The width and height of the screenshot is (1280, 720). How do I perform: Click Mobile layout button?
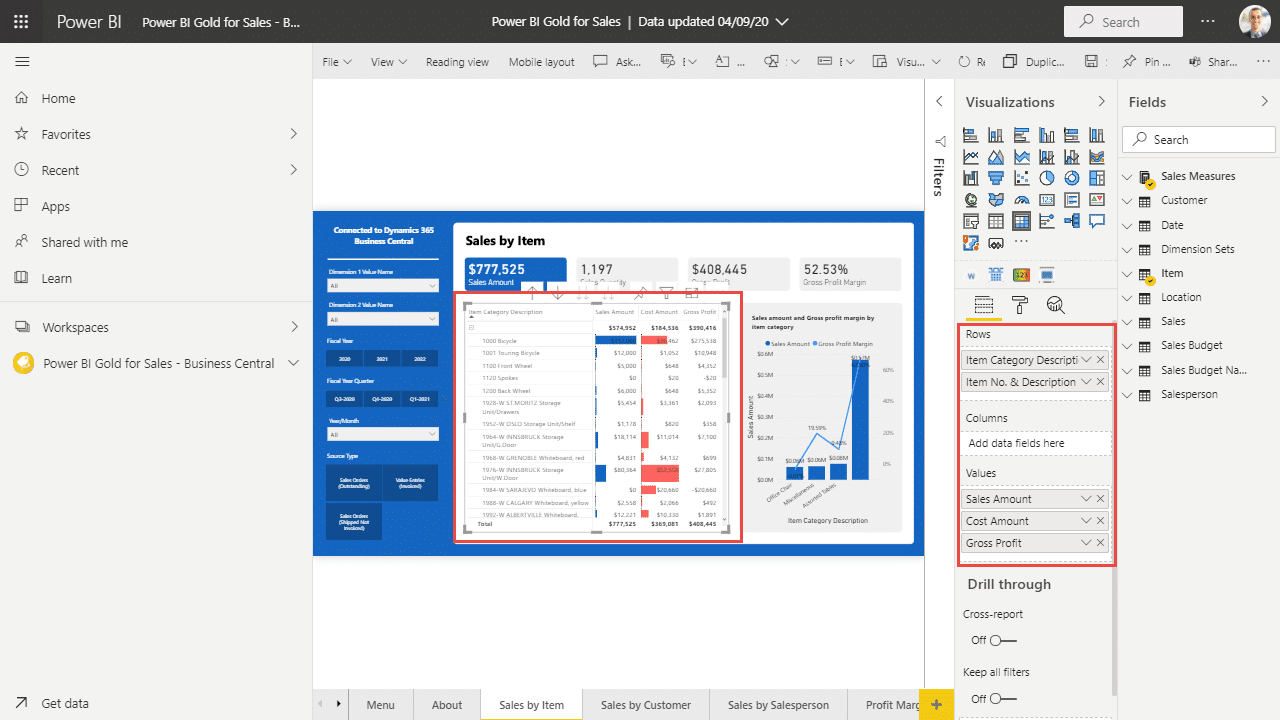click(x=541, y=62)
